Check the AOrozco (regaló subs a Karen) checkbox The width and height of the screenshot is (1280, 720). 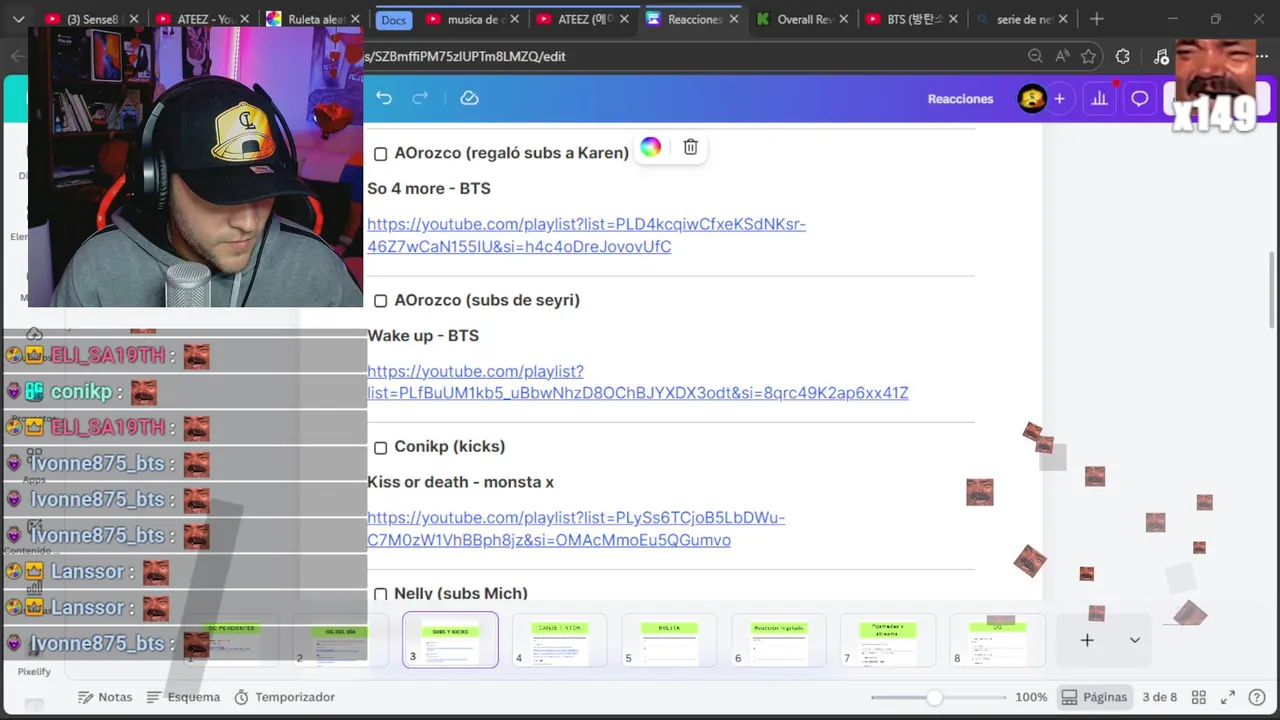[380, 154]
